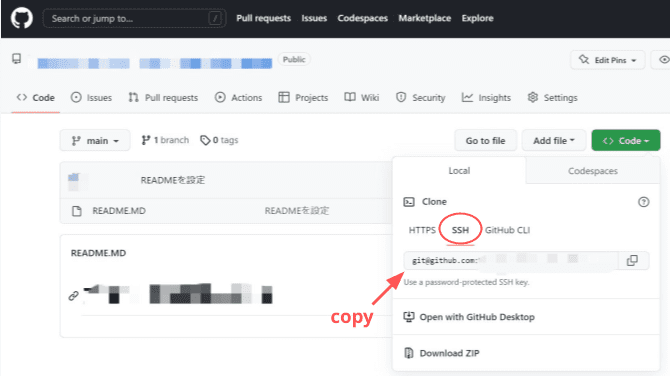This screenshot has height=376, width=670.
Task: Go to Codespaces in the top header
Action: (362, 18)
